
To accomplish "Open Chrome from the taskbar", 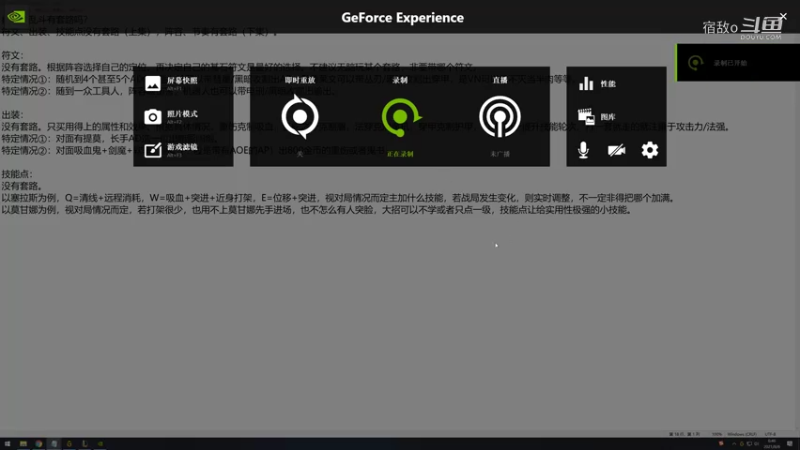I will (x=38, y=444).
